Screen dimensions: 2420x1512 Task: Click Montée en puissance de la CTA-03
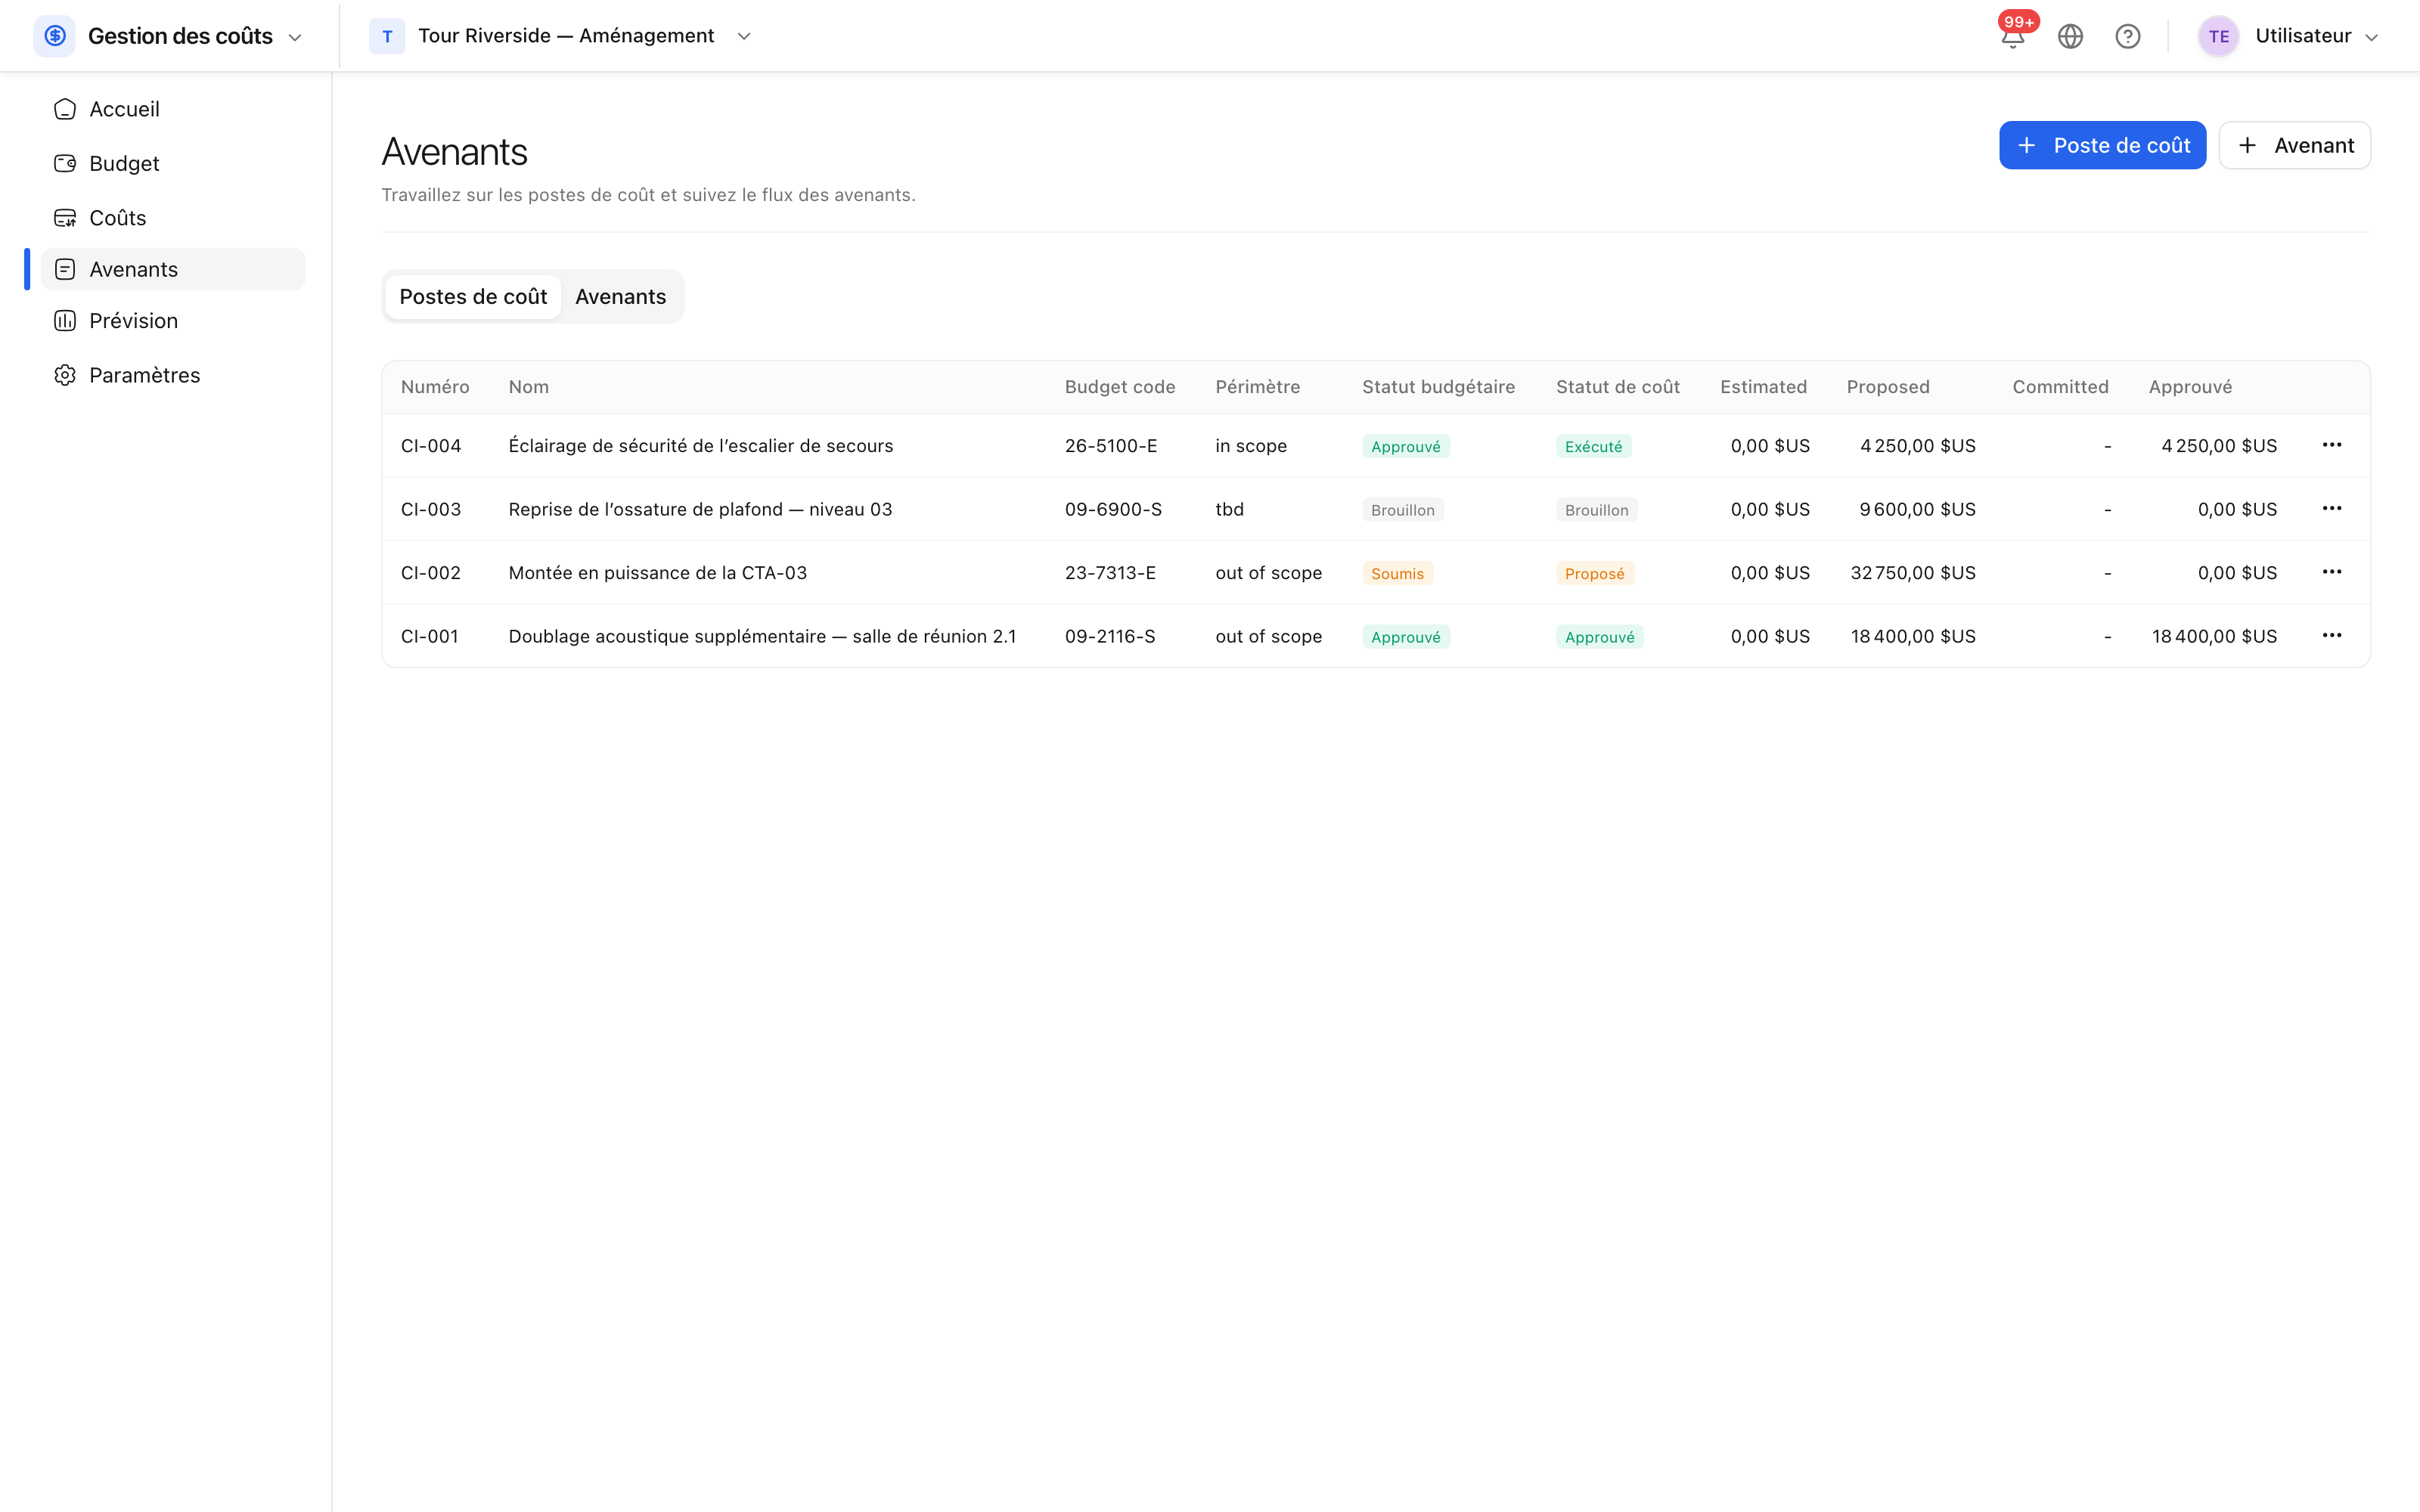657,573
